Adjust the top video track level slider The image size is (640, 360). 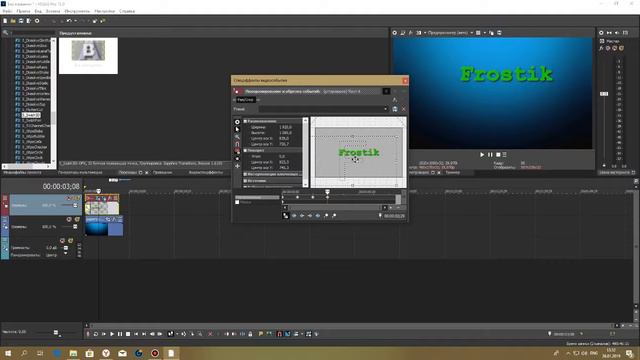75,205
